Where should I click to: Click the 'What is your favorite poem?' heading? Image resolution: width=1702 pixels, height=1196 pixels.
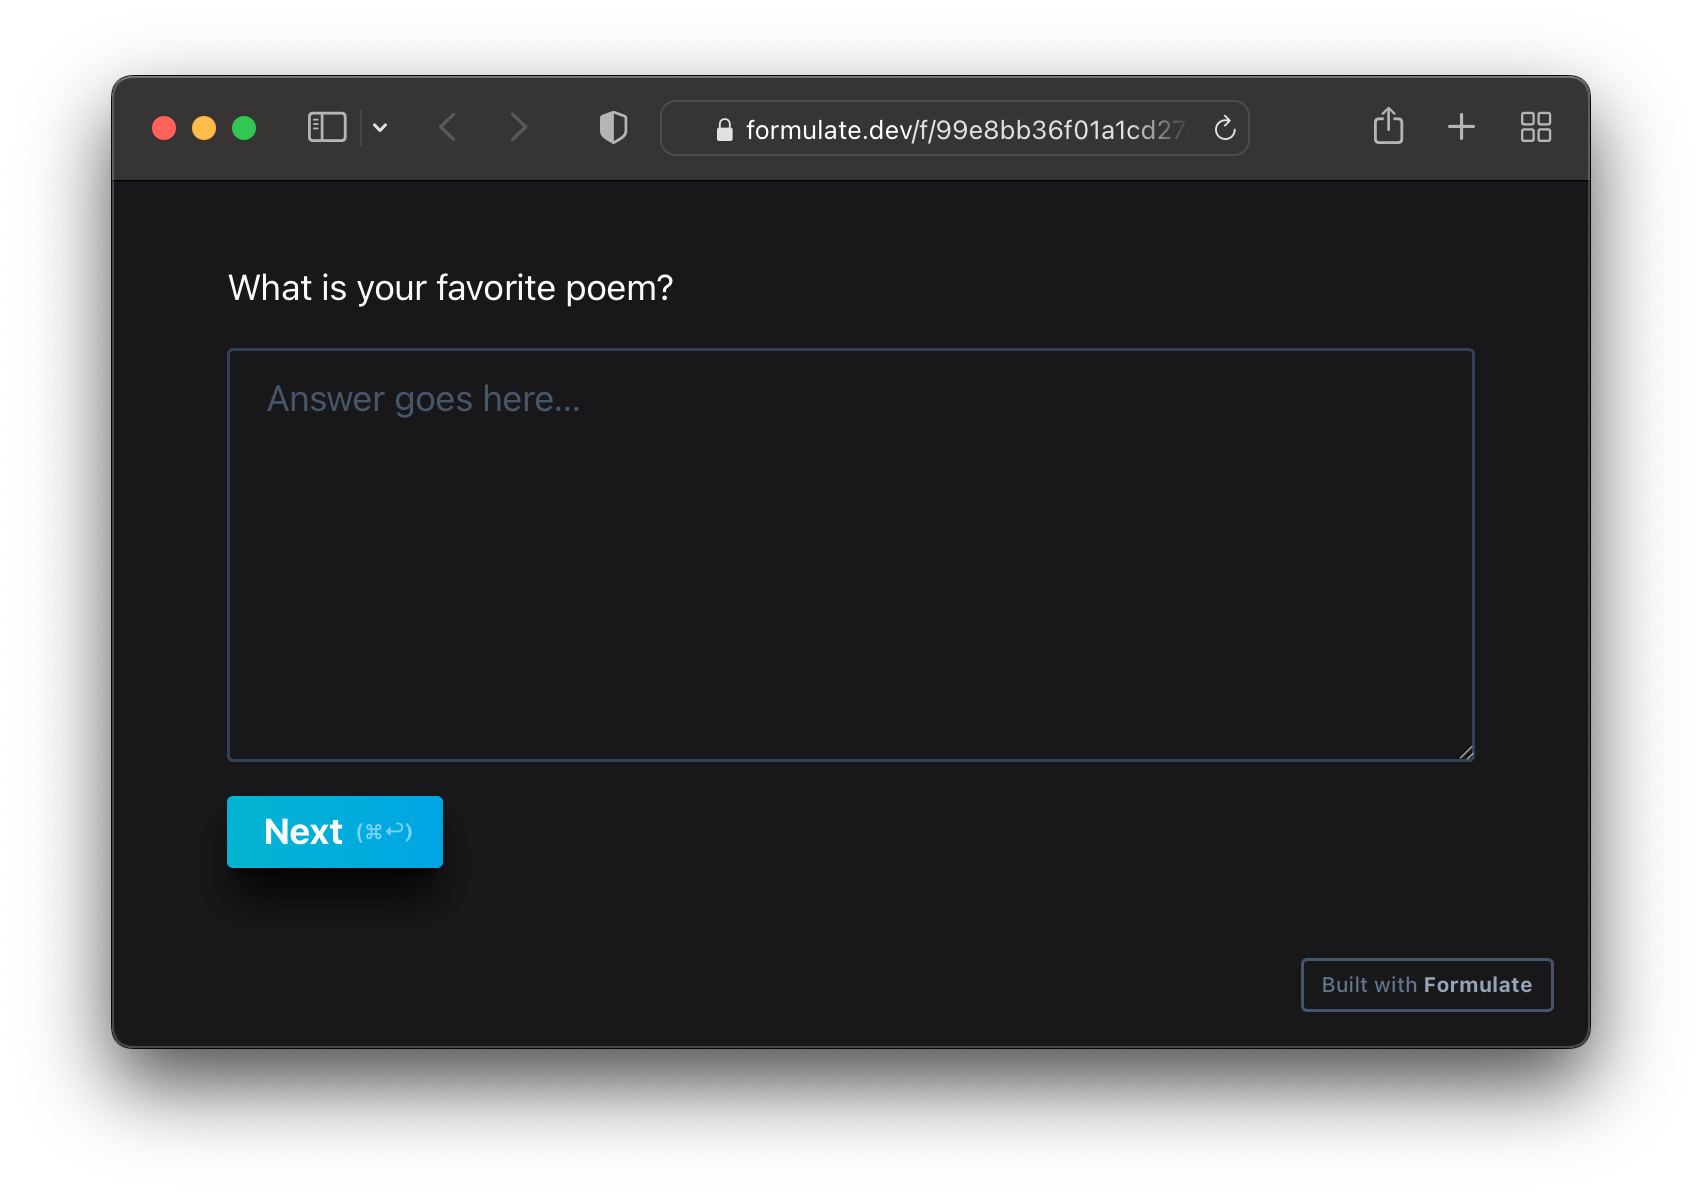point(450,288)
